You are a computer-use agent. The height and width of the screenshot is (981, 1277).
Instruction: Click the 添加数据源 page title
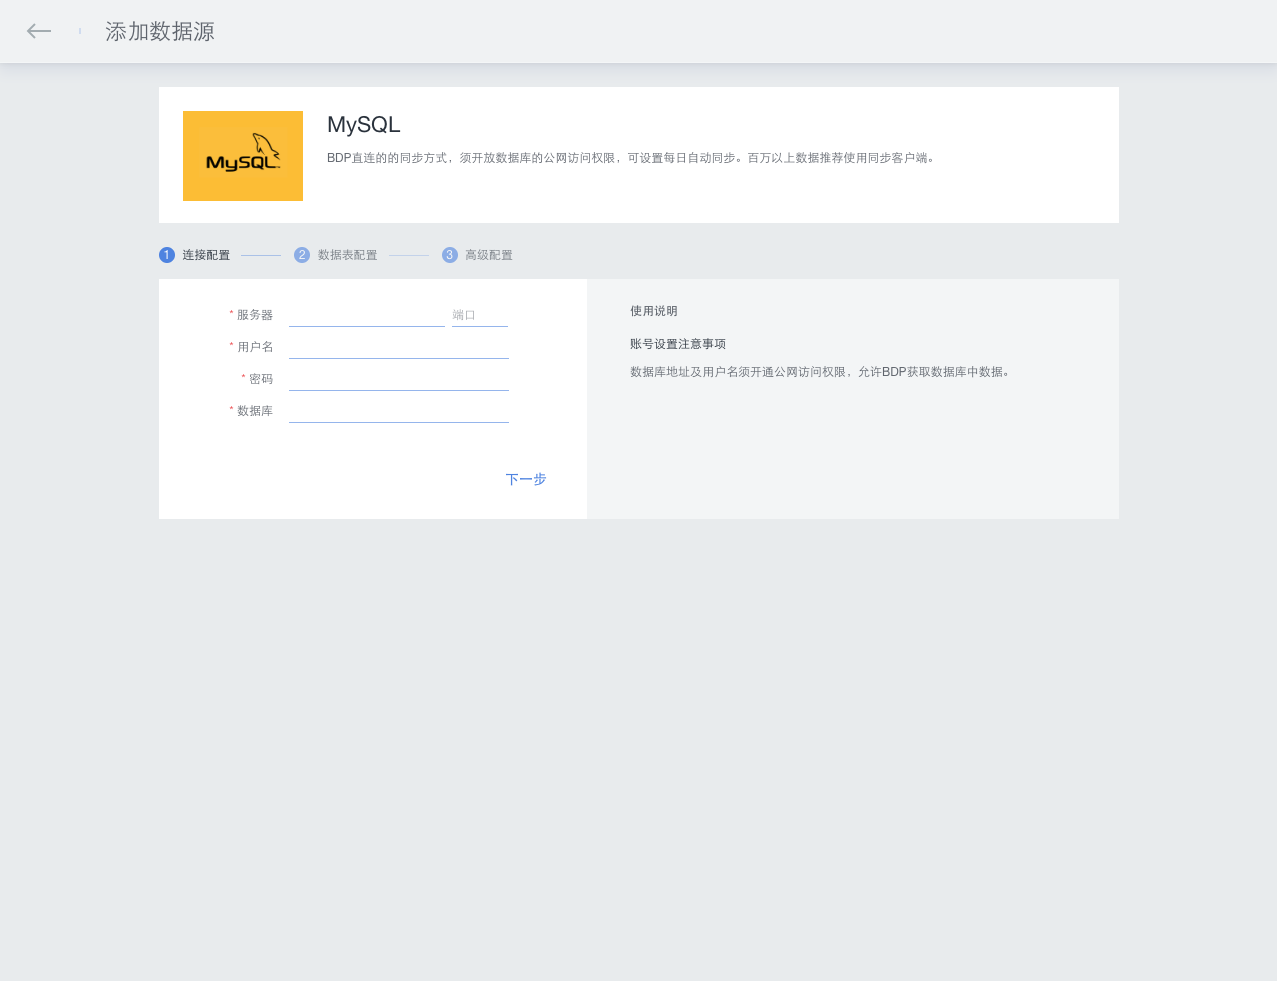click(x=160, y=32)
